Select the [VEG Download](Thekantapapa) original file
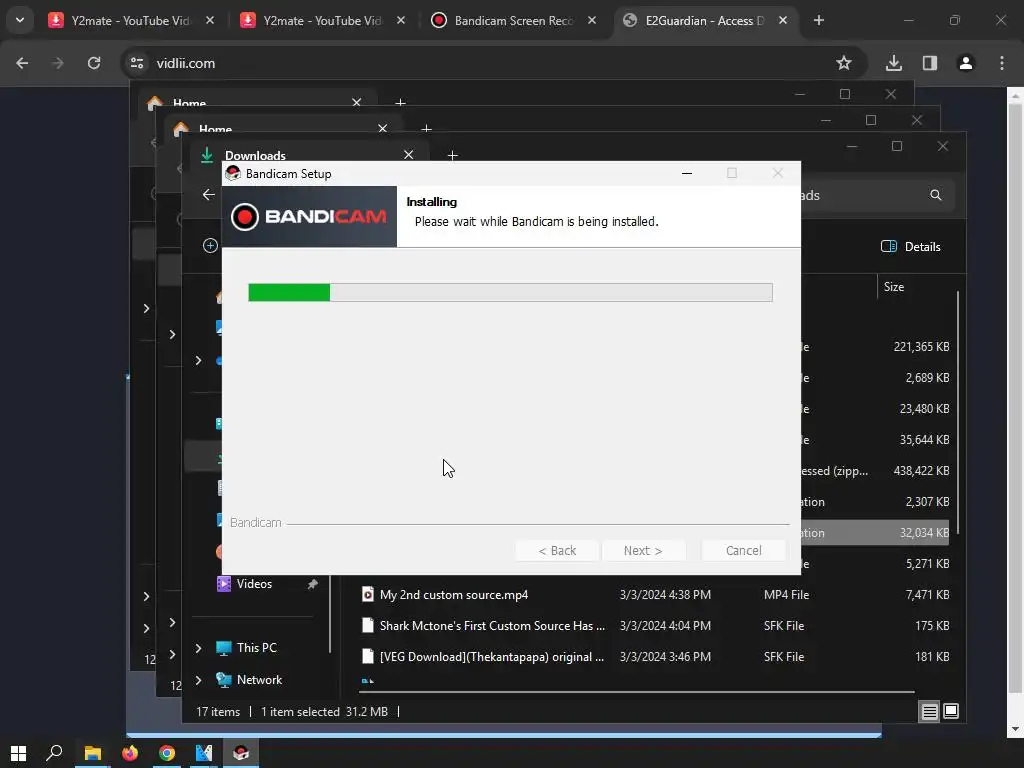The width and height of the screenshot is (1024, 768). point(492,657)
